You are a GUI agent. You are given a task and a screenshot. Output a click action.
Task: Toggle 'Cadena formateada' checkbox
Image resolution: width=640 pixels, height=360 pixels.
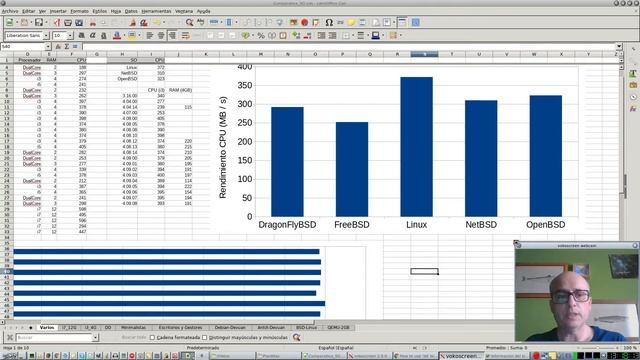coord(152,338)
